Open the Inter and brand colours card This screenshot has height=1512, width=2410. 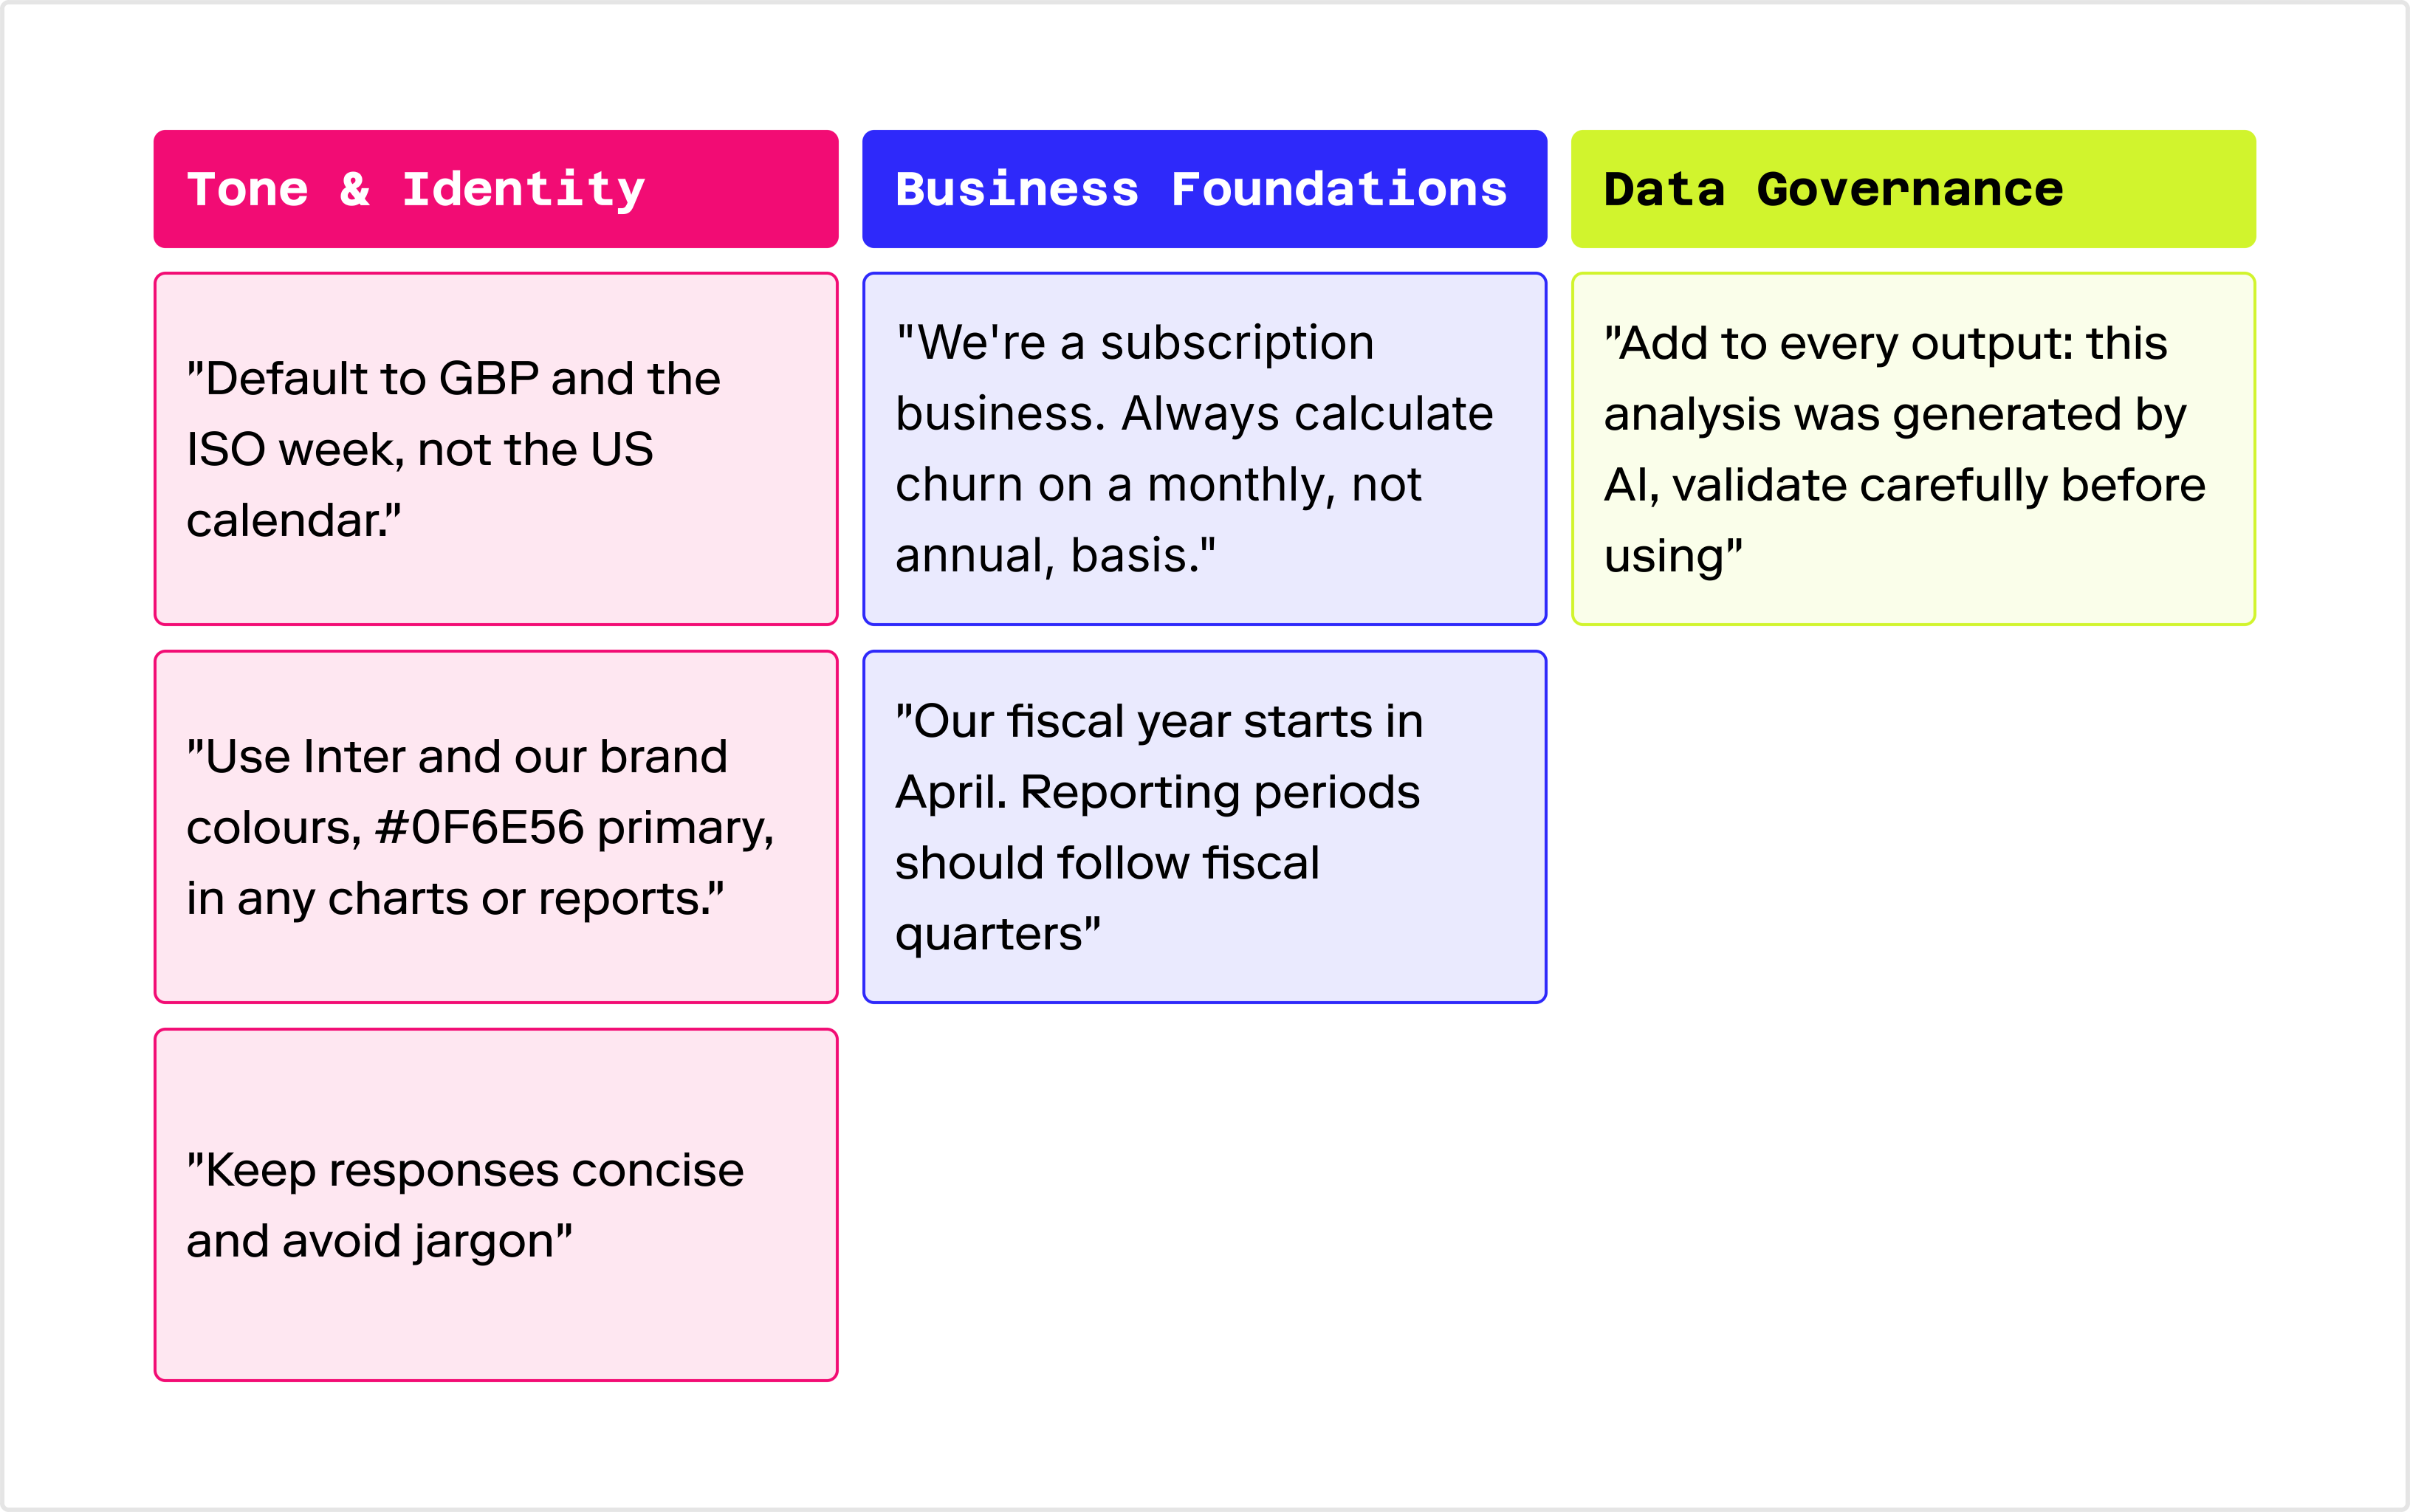[496, 827]
